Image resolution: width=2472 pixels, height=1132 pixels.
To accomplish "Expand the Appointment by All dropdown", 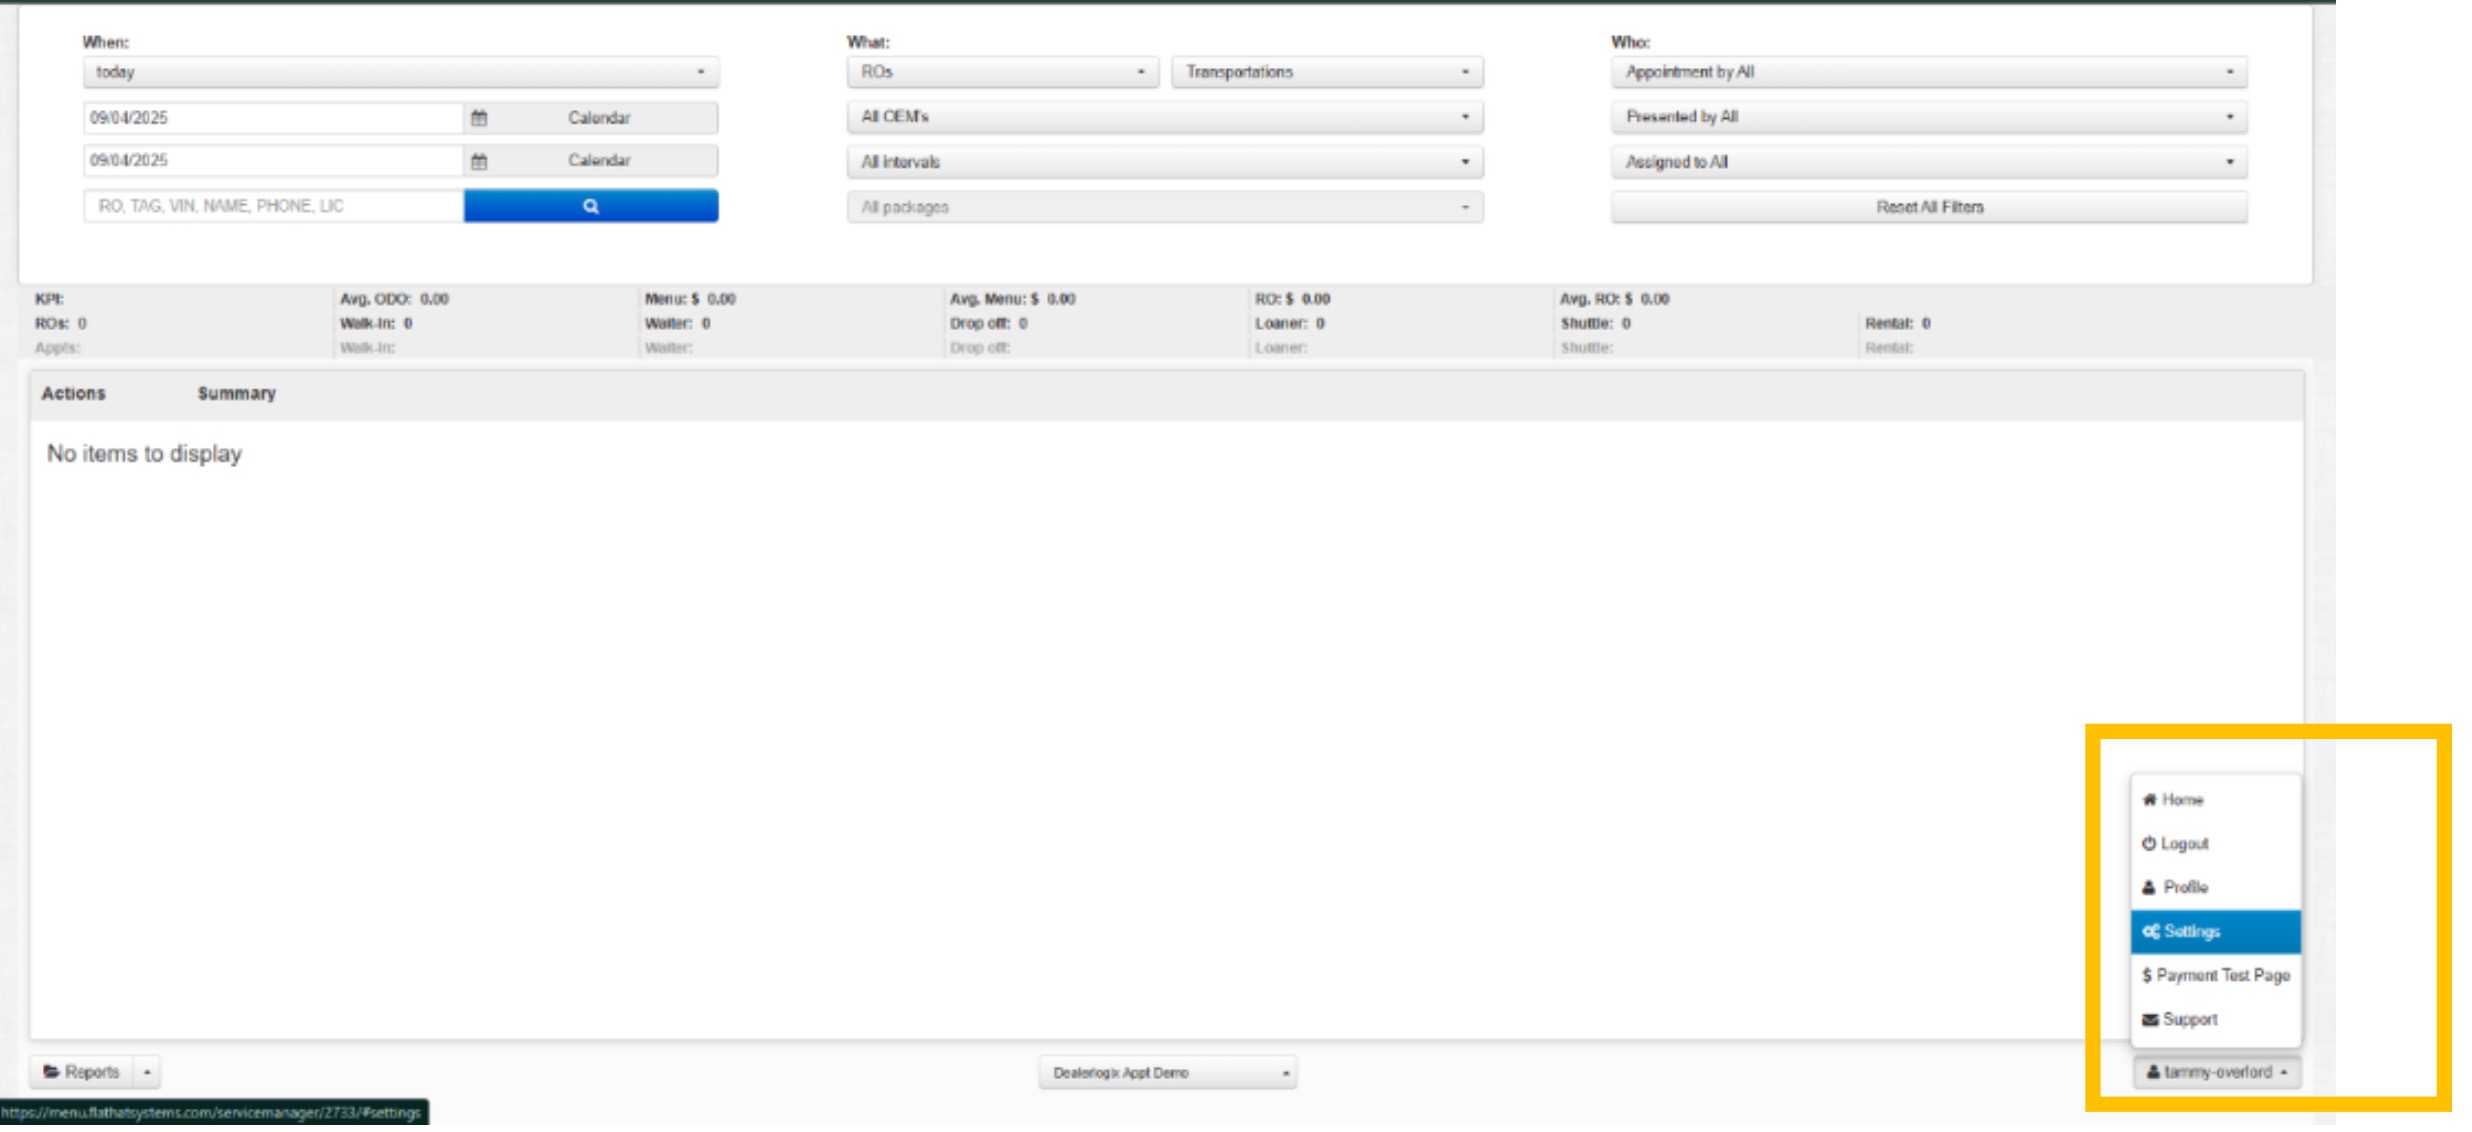I will point(1928,72).
